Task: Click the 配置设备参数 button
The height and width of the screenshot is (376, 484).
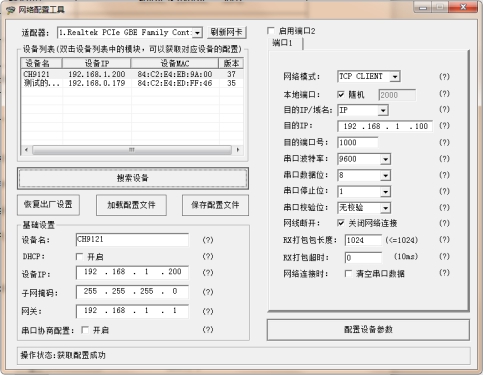Action: coord(368,330)
